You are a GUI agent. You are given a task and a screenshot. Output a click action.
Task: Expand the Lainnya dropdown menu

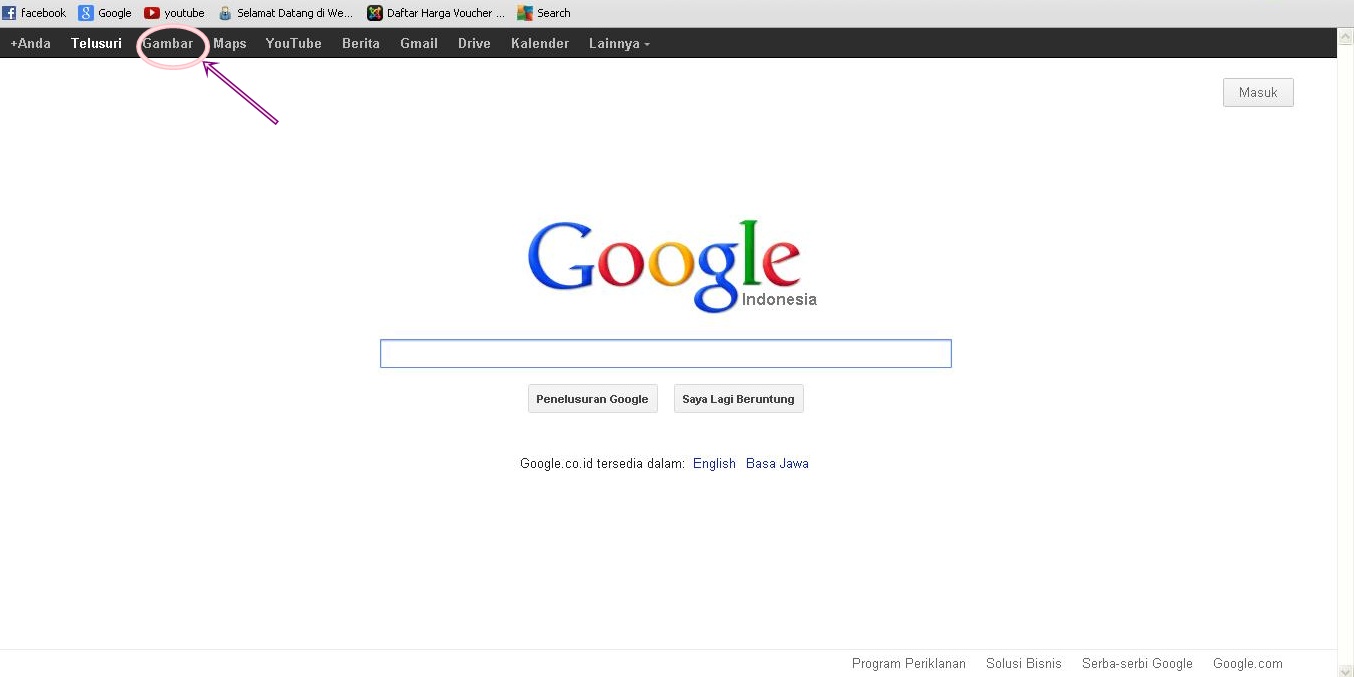(x=619, y=43)
